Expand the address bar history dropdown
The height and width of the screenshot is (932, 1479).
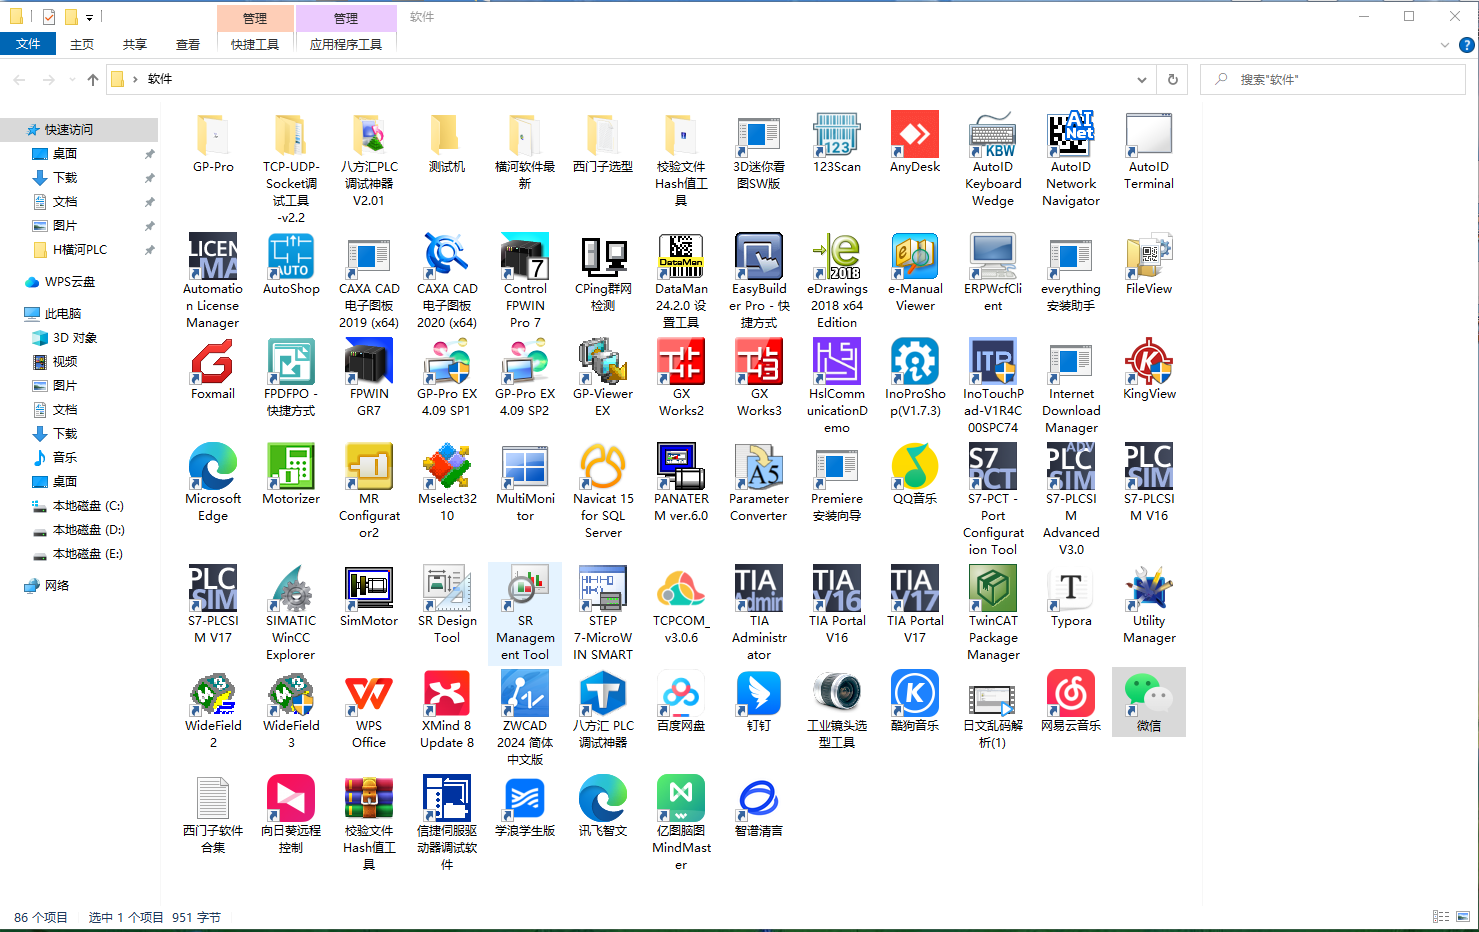pos(1141,80)
